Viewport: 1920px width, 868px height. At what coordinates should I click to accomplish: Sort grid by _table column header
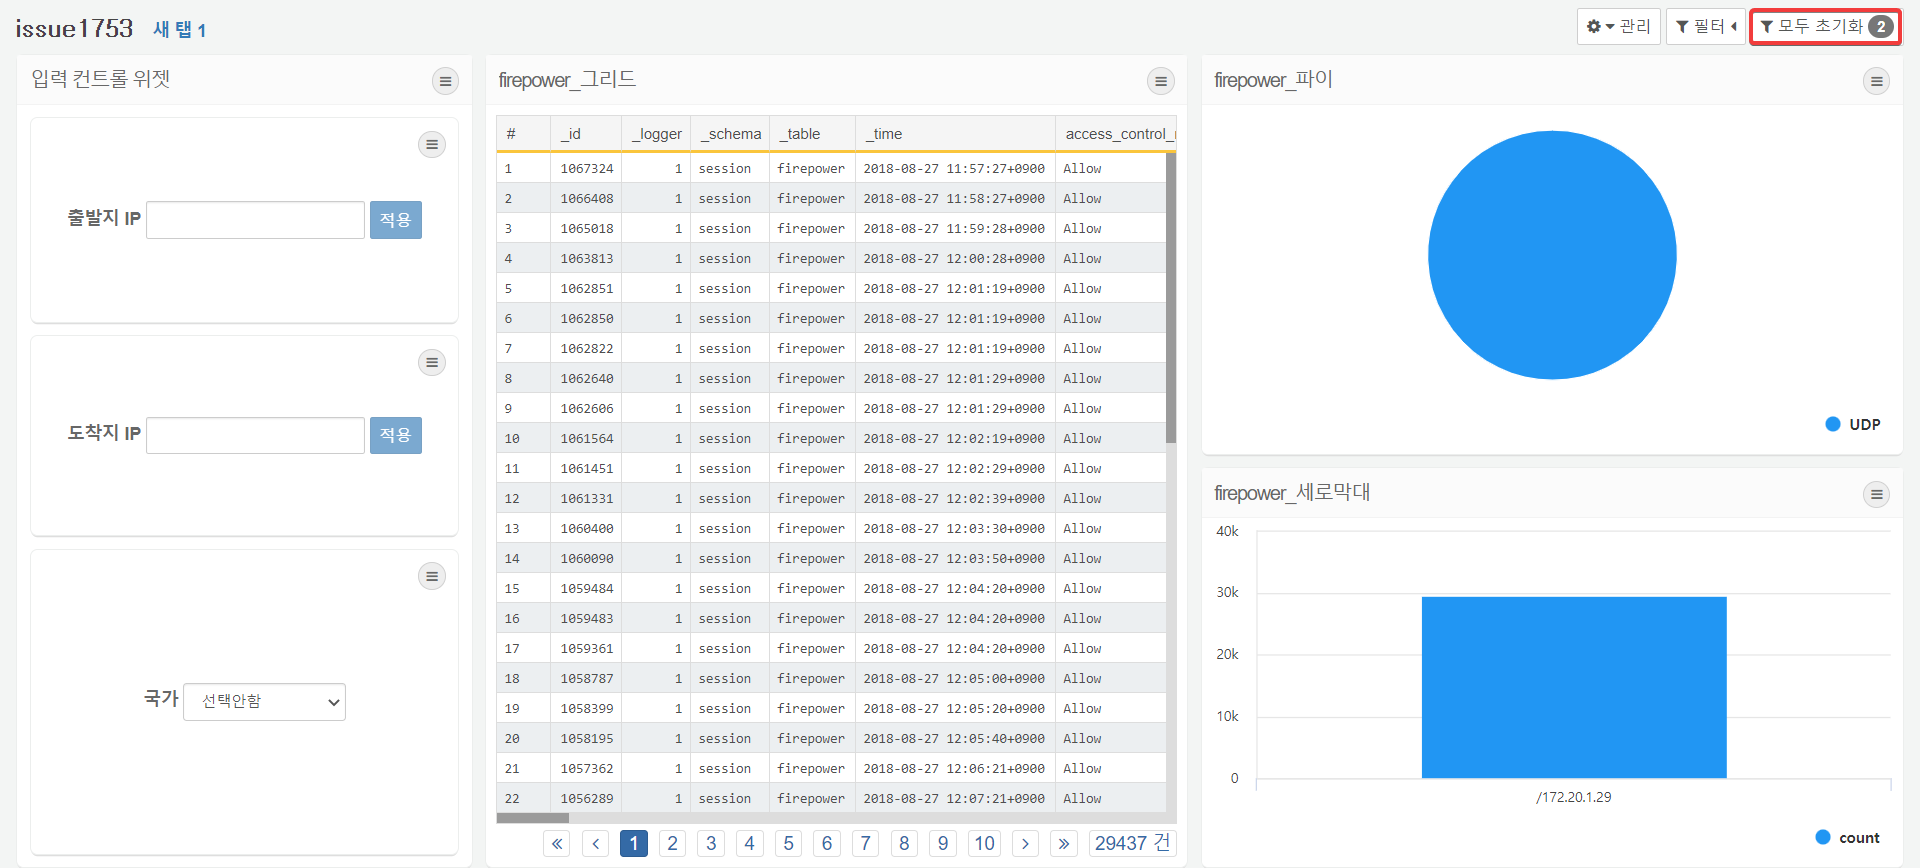pos(813,134)
